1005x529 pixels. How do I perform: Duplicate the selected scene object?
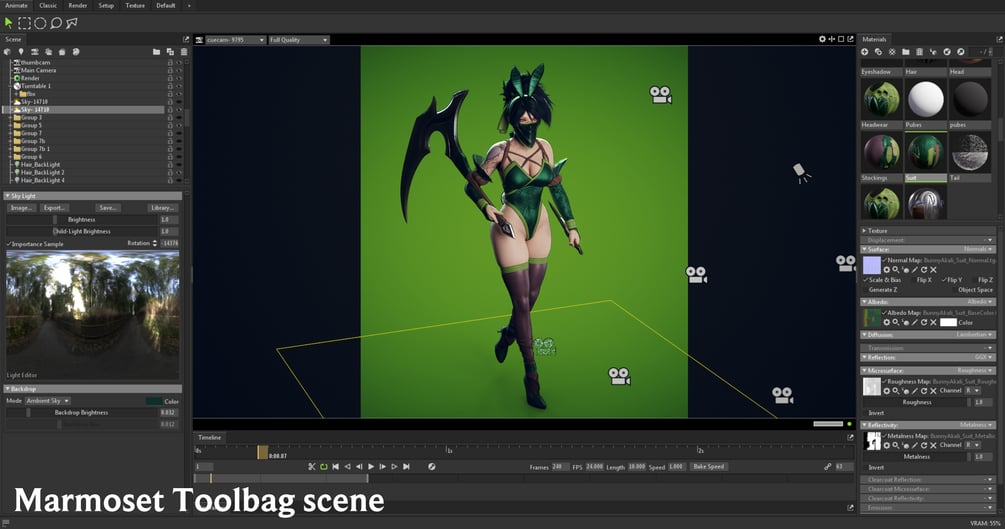(170, 52)
